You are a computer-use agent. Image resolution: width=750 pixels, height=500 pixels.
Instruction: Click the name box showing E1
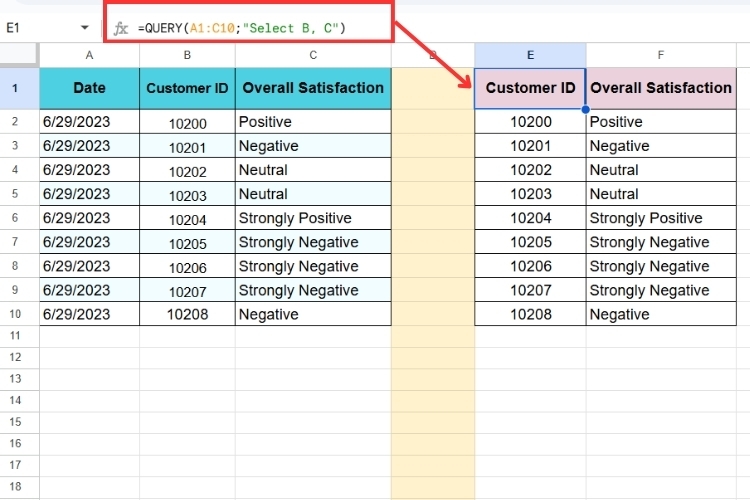point(13,28)
